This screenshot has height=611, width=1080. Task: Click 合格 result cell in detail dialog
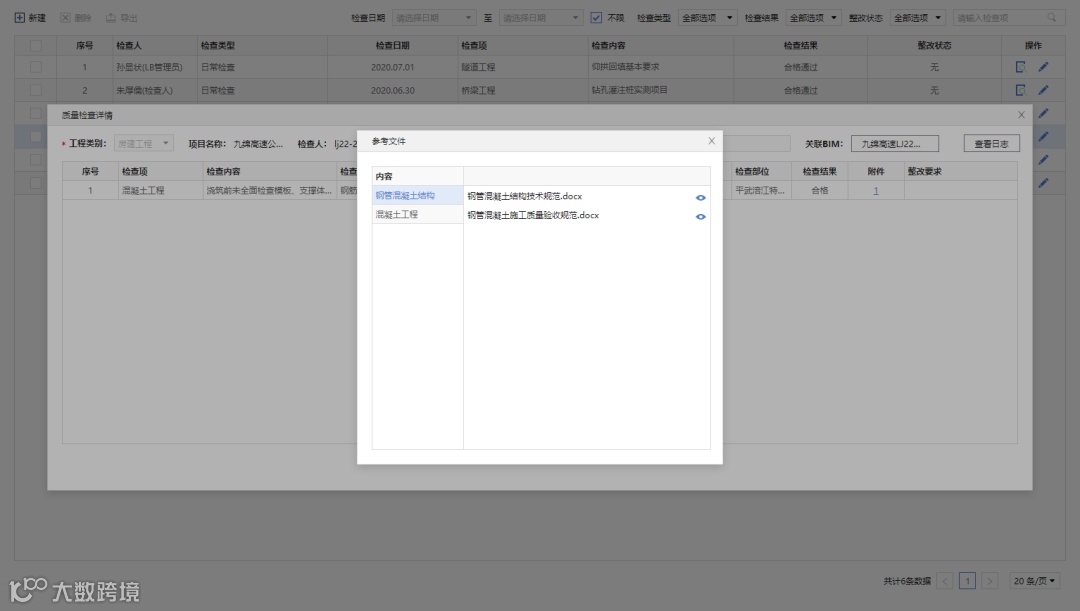820,191
